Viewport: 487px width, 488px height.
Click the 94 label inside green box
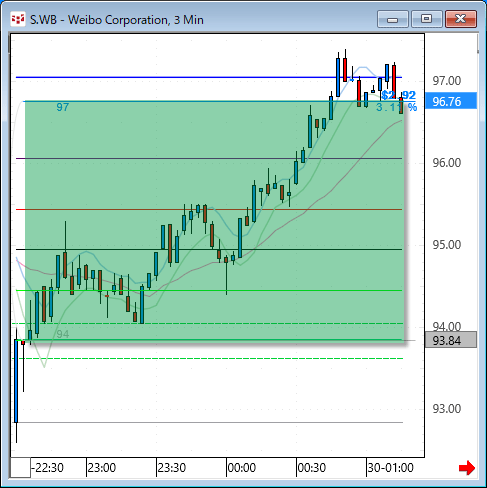point(63,334)
